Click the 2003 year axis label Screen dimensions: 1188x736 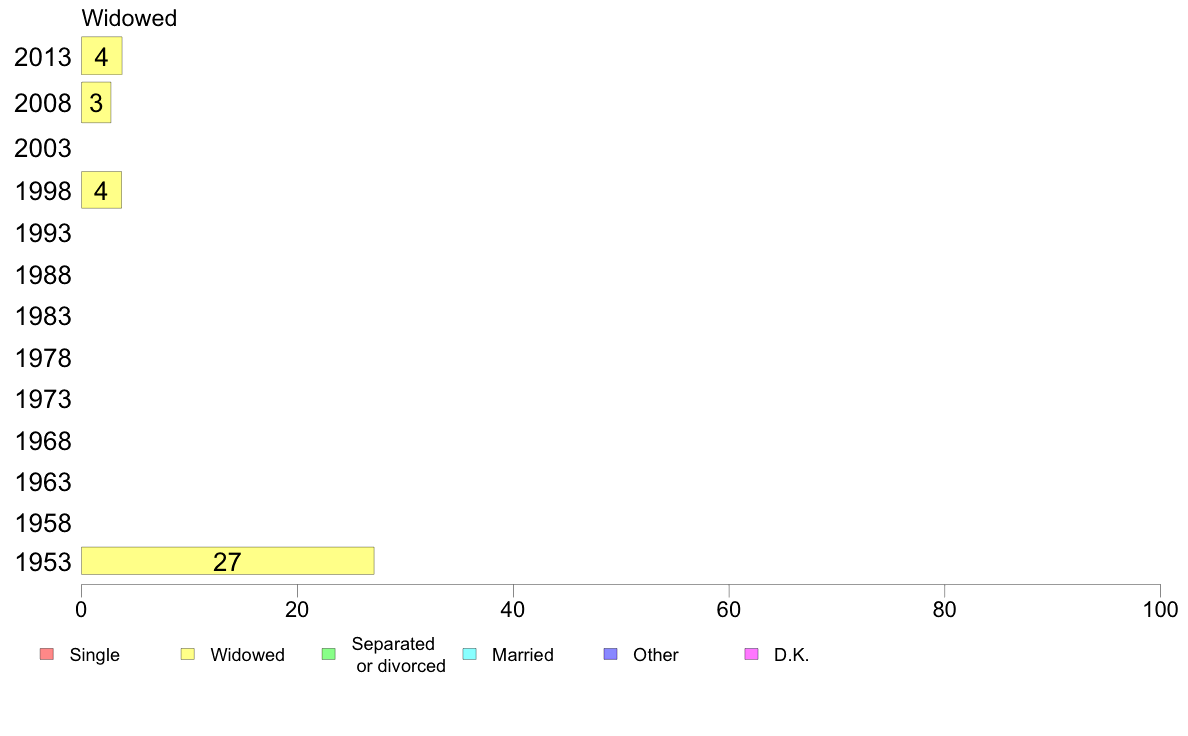43,149
